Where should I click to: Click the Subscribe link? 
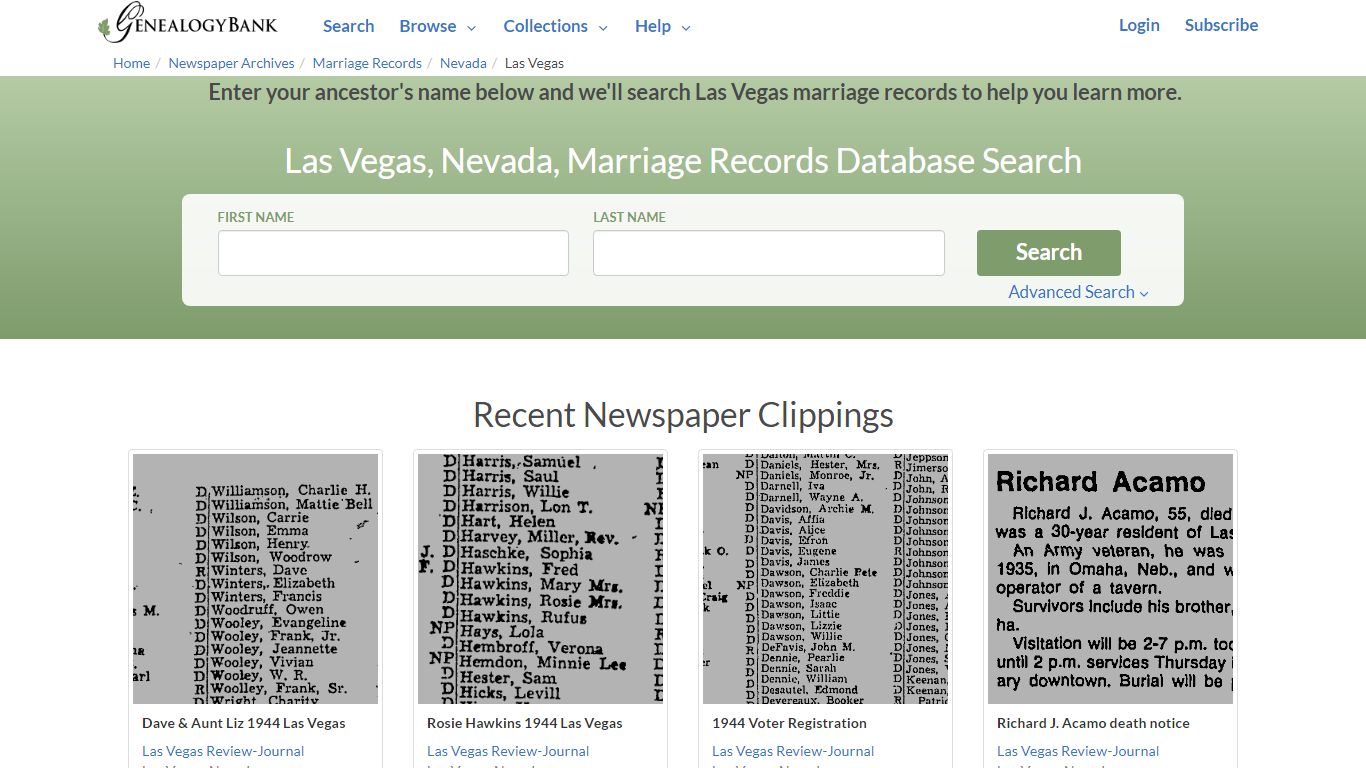coord(1221,25)
